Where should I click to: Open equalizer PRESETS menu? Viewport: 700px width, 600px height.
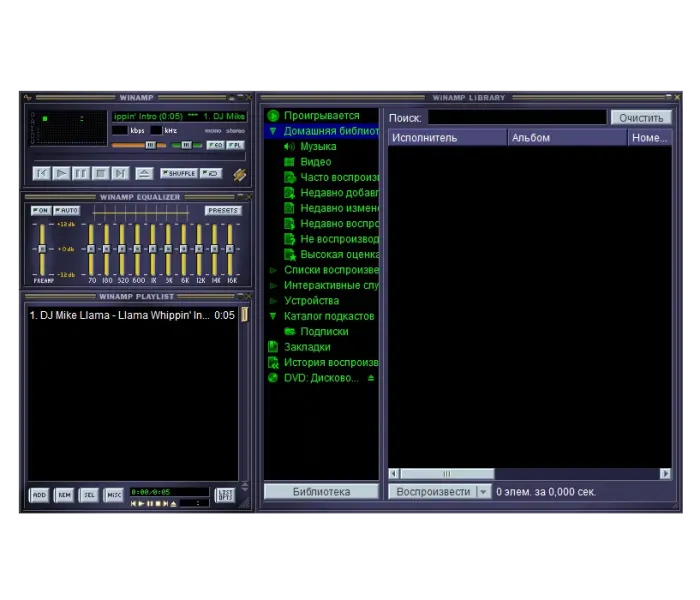[x=223, y=210]
